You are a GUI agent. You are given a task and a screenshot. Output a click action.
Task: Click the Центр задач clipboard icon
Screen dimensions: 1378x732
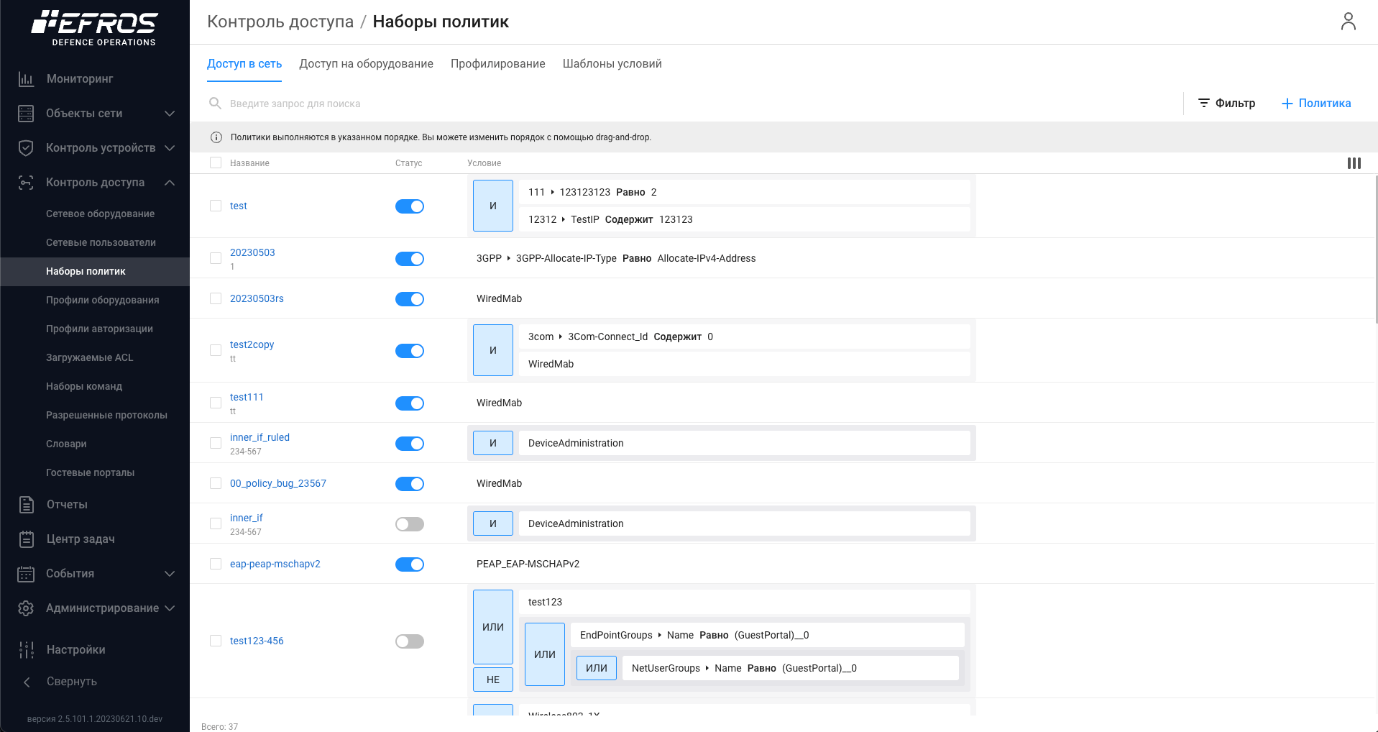(27, 540)
